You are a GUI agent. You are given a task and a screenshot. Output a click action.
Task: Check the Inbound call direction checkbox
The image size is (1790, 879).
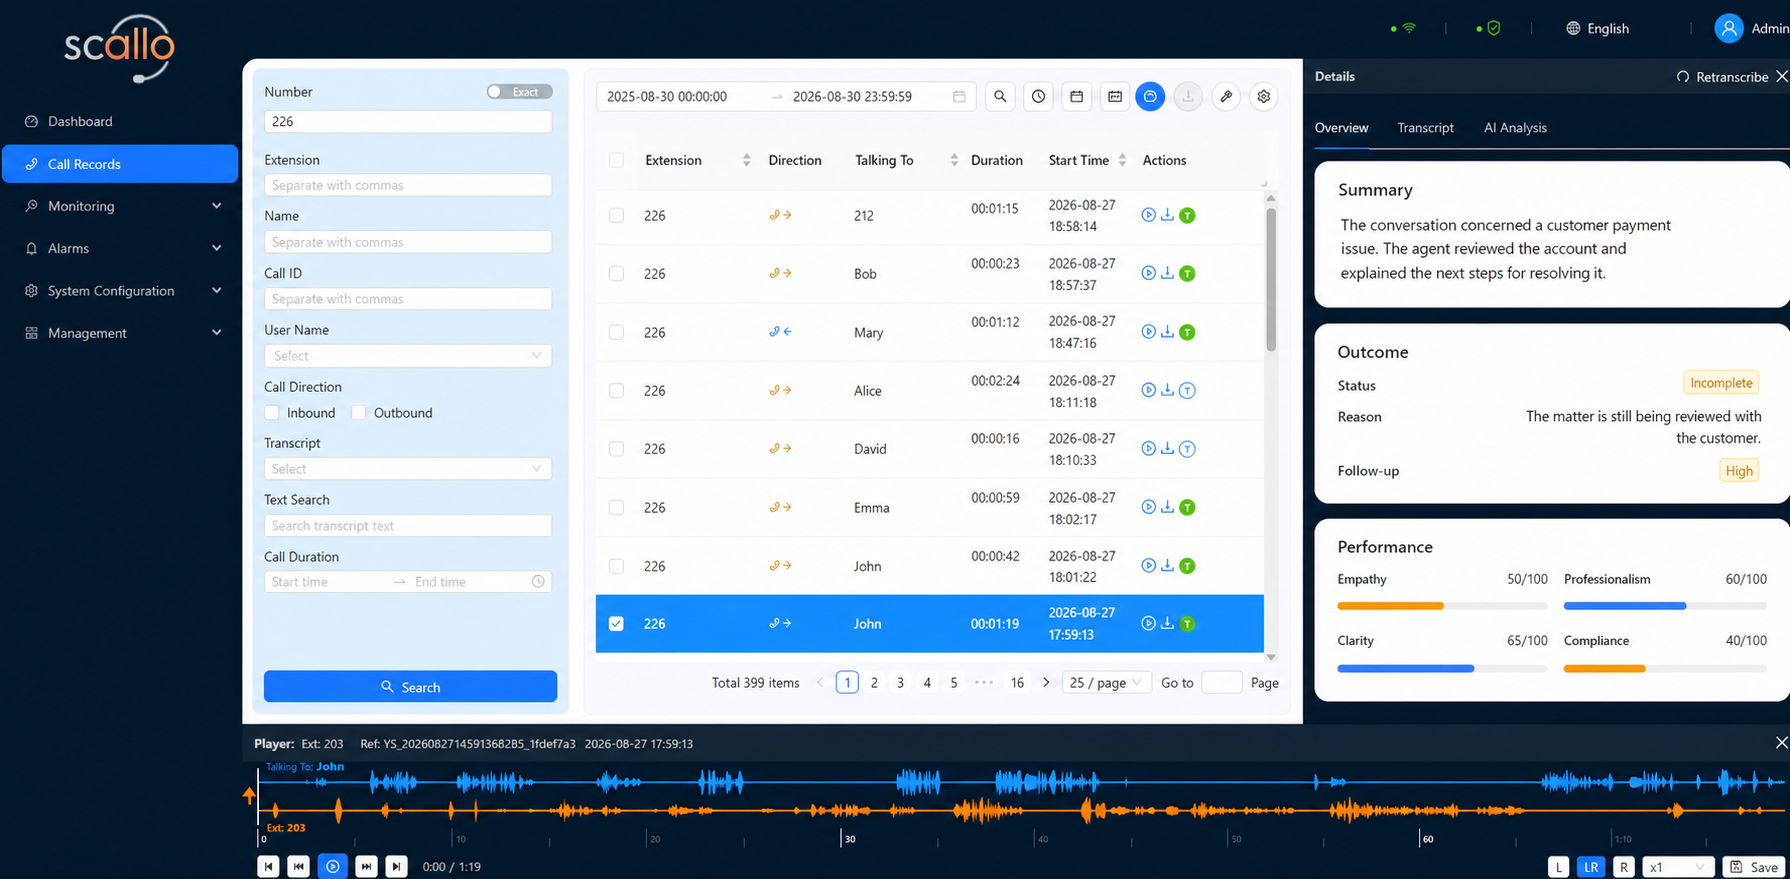[x=272, y=413]
